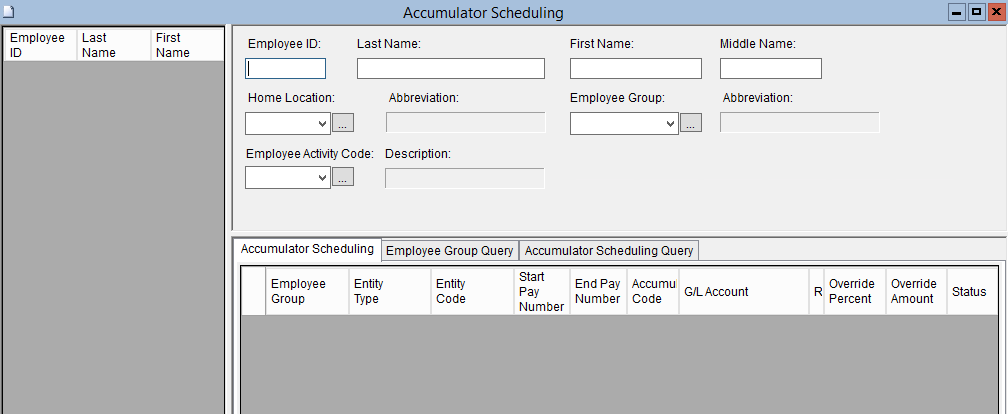Switch to the Employee Group Query tab
The width and height of the screenshot is (1008, 414).
(449, 250)
